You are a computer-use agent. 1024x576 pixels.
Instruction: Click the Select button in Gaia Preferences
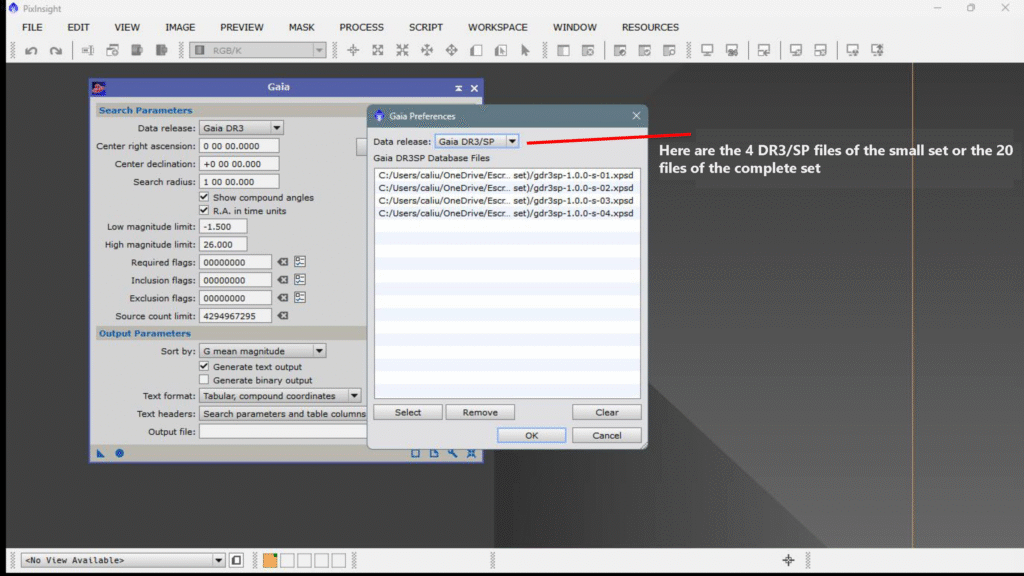(x=407, y=412)
